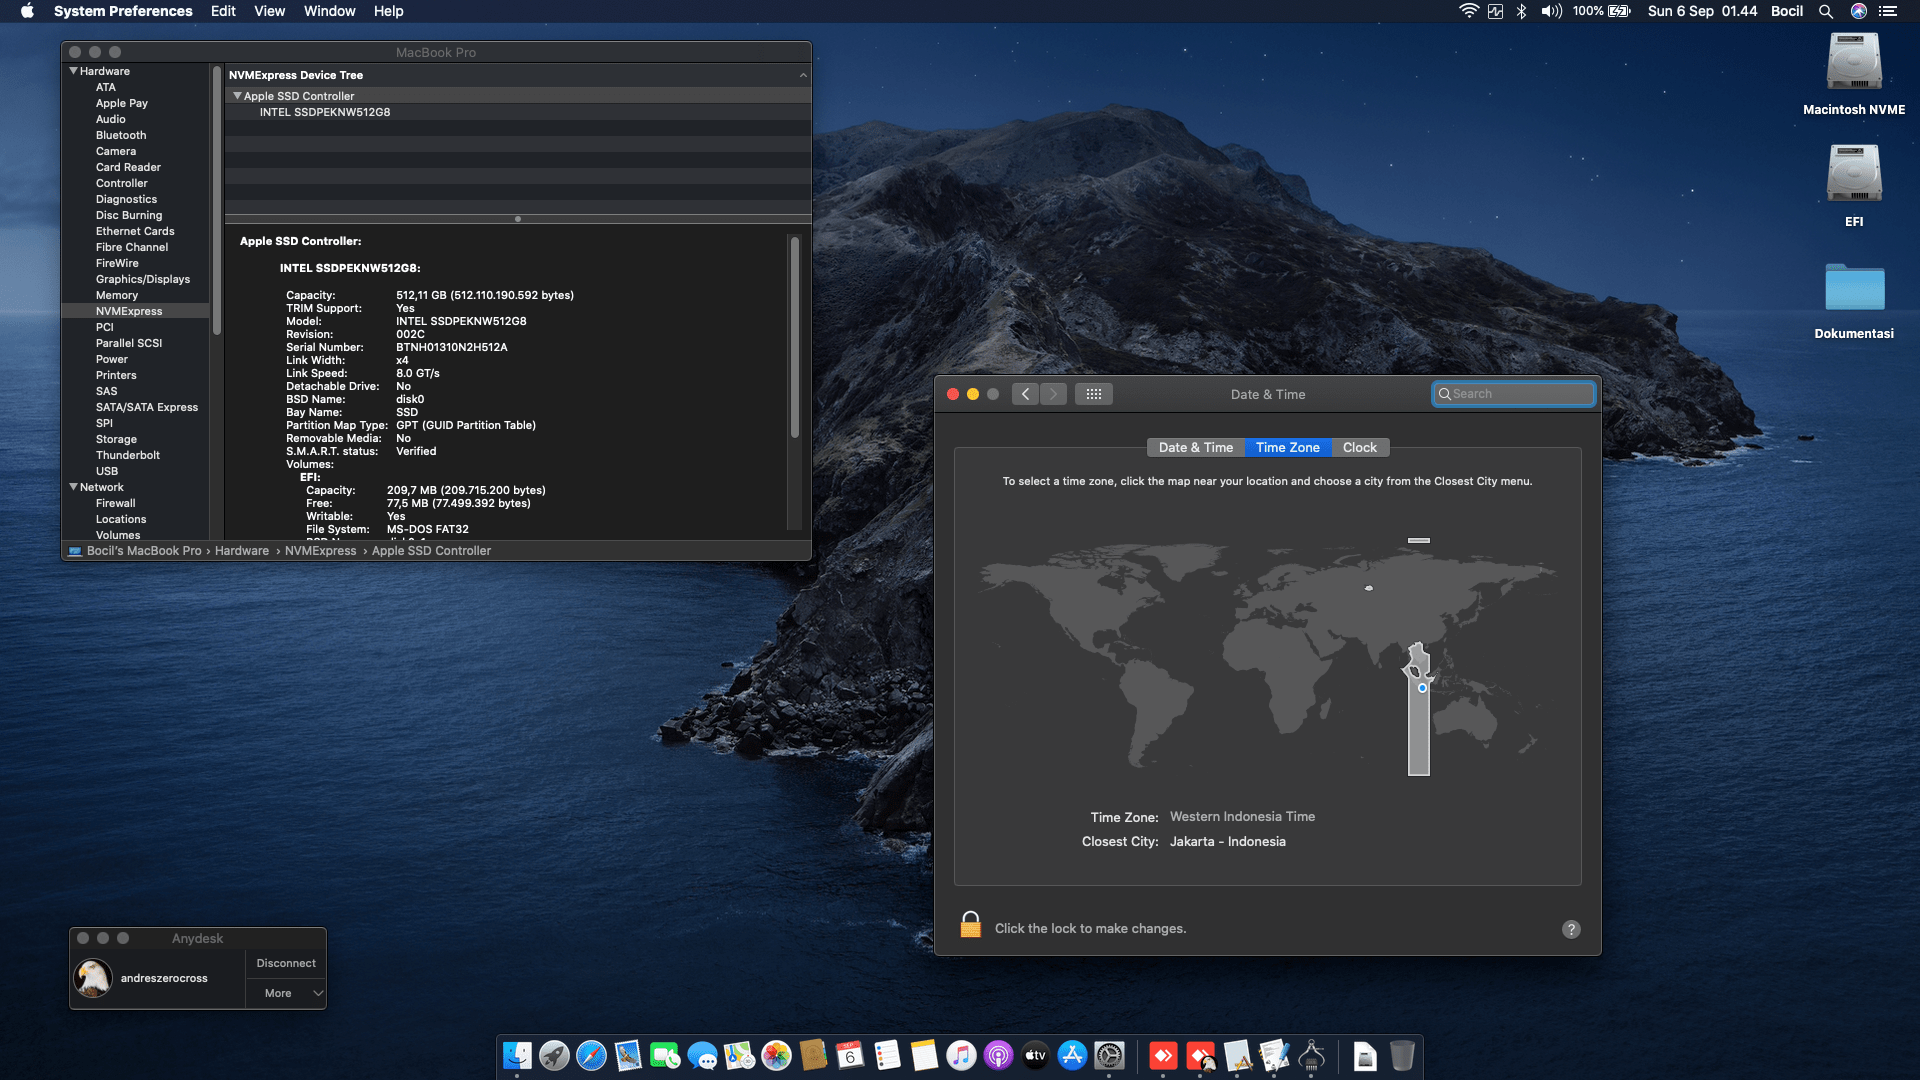Click System Preferences gear in the dock
Viewport: 1920px width, 1080px height.
click(x=1109, y=1056)
